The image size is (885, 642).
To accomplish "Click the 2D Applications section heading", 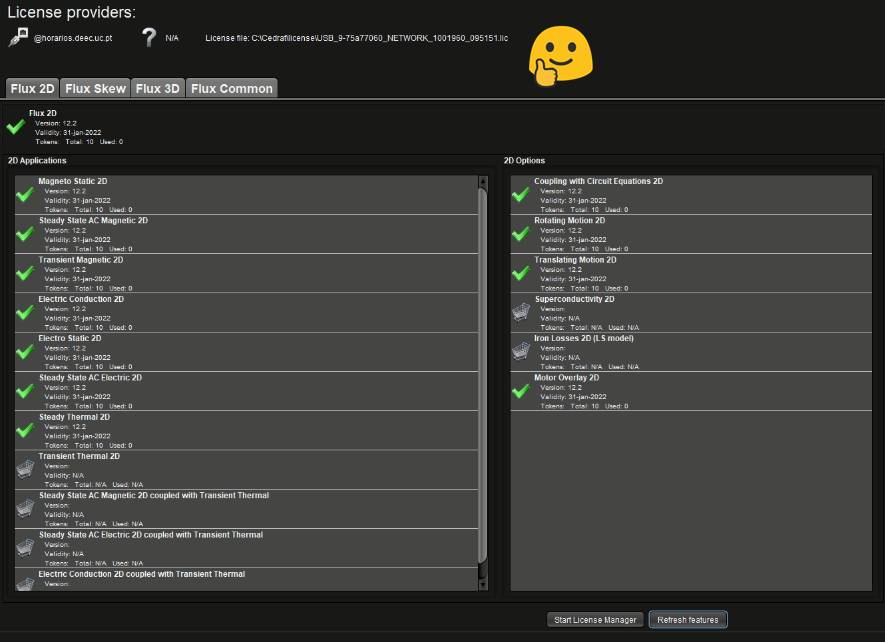I will tap(37, 161).
